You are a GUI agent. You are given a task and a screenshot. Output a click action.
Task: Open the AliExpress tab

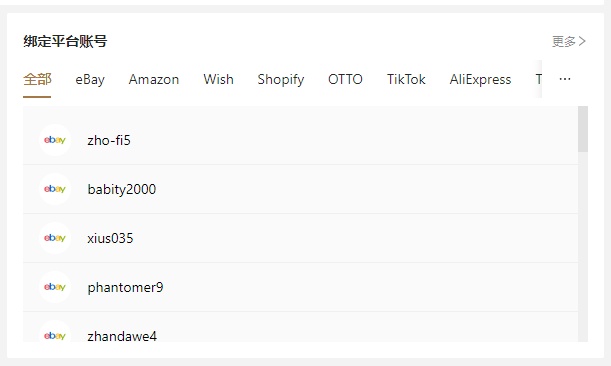coord(480,79)
